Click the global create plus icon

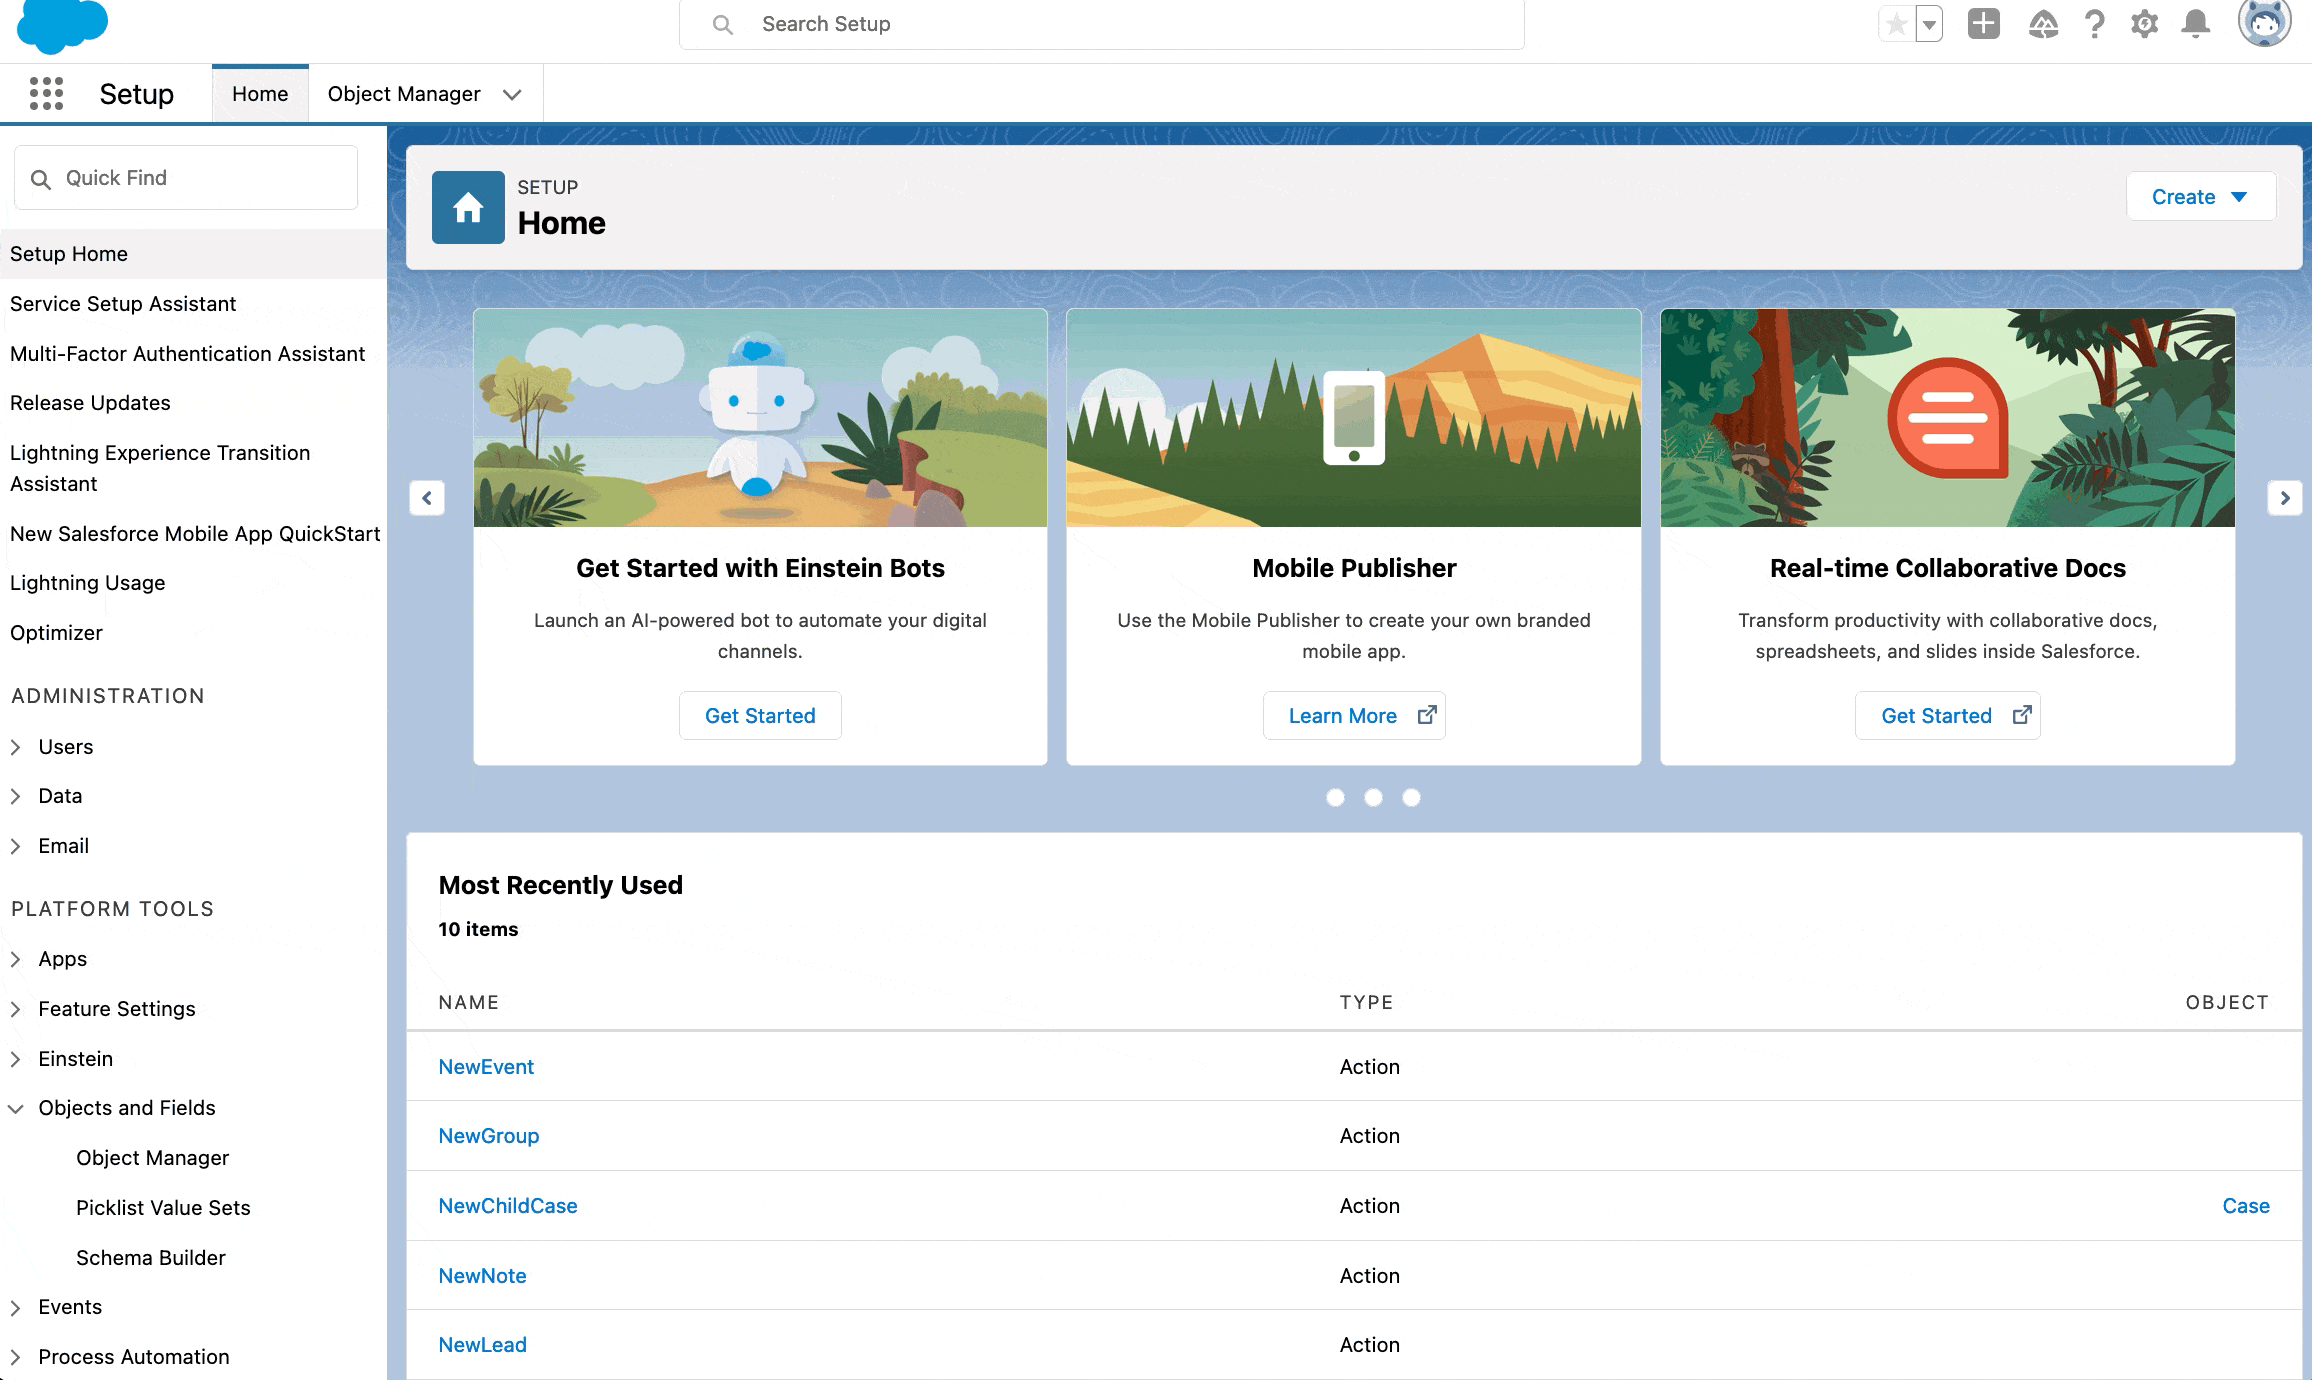[x=1984, y=23]
